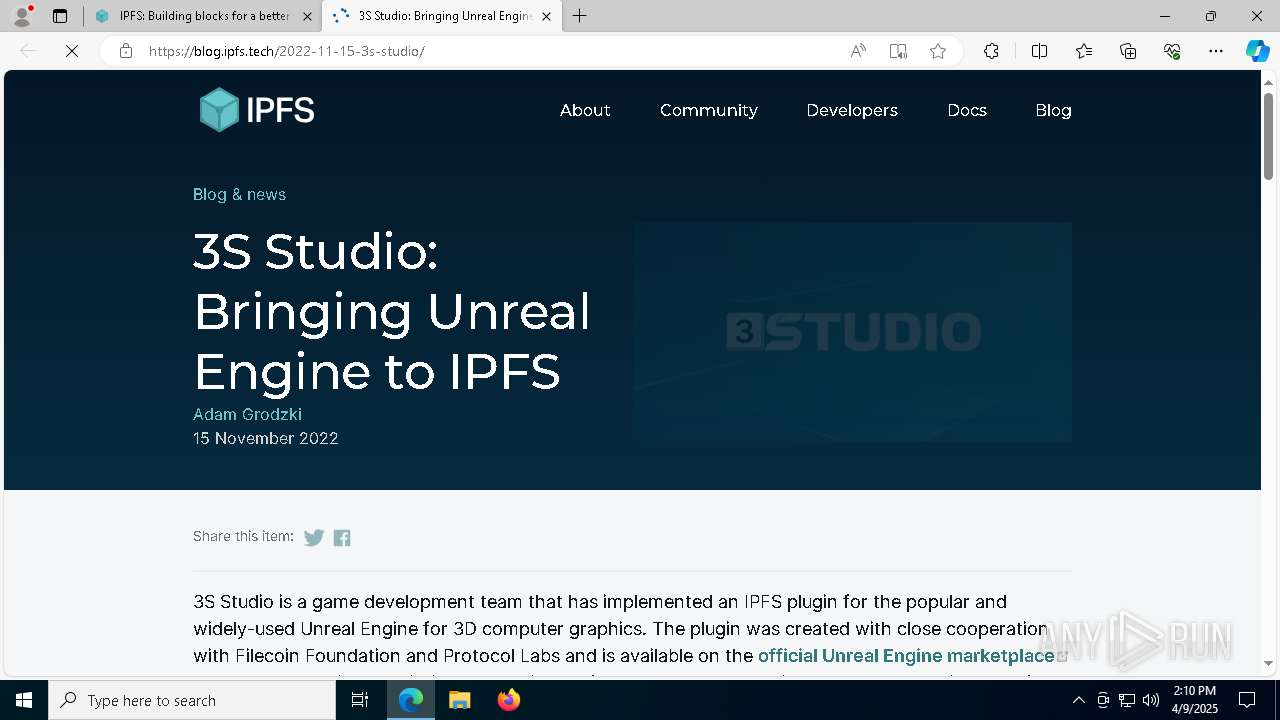Open Microsoft Edge from taskbar
The image size is (1280, 720).
click(411, 700)
